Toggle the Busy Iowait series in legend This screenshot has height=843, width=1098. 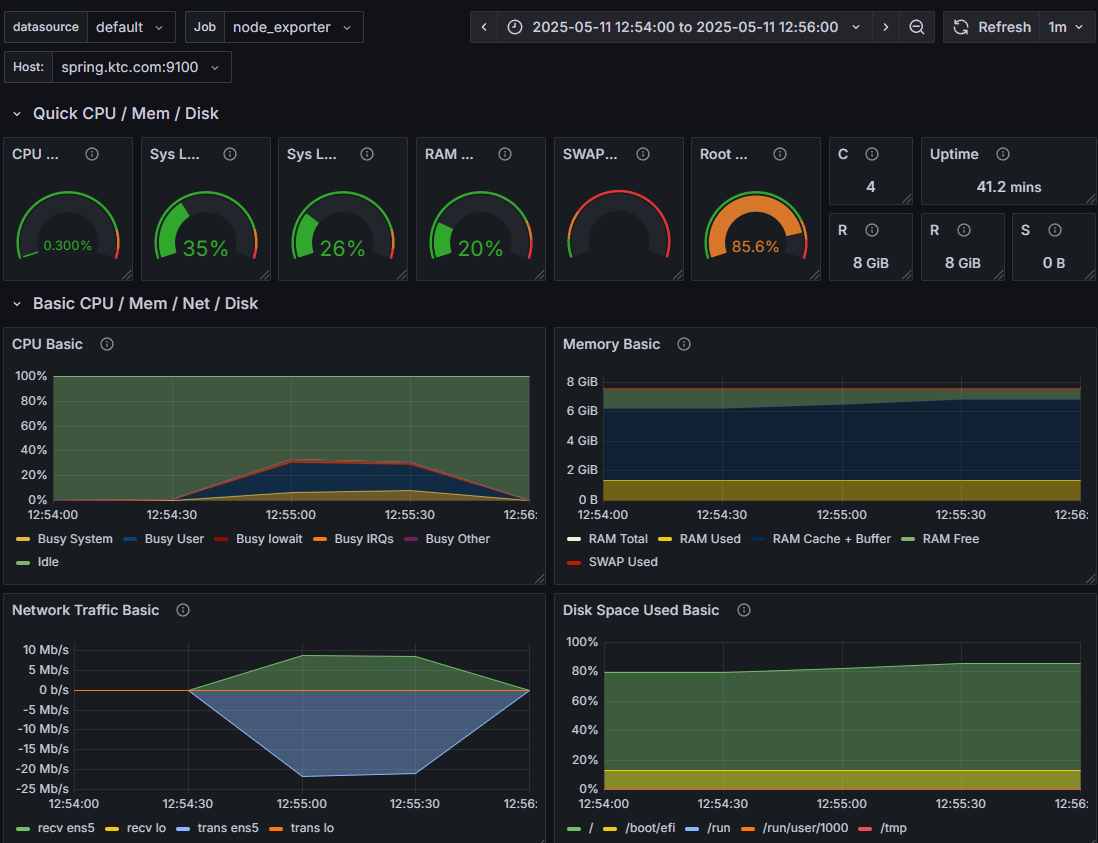(x=258, y=538)
